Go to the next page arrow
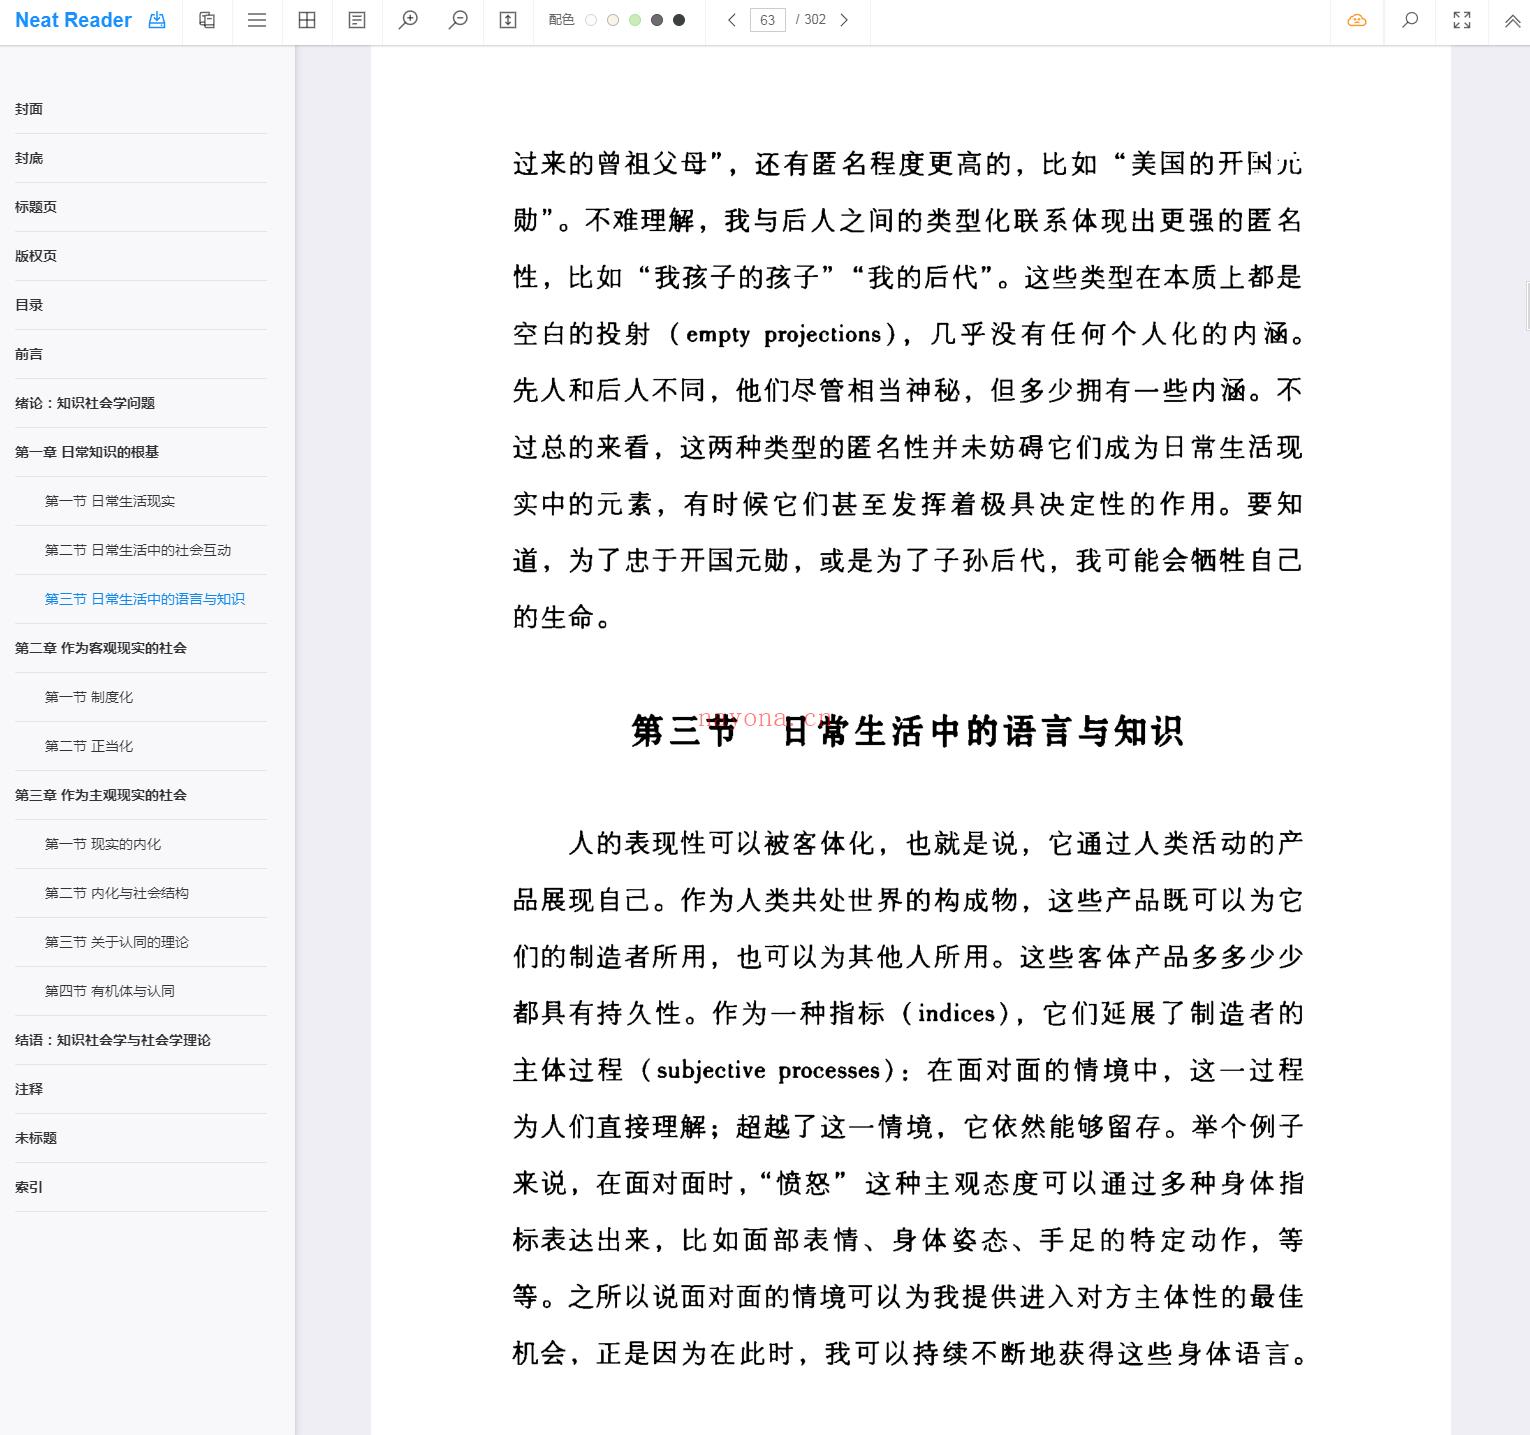 point(844,20)
